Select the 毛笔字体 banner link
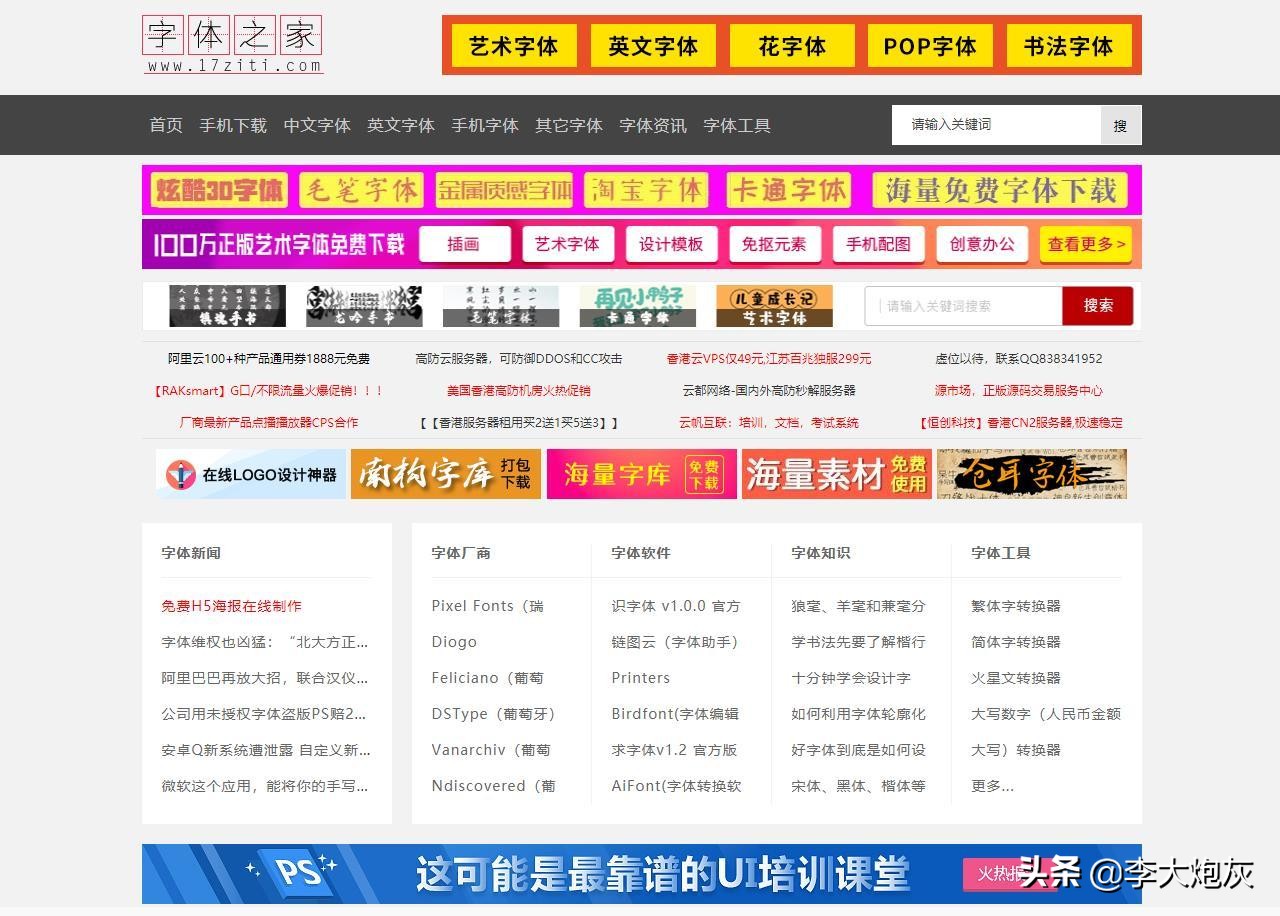The height and width of the screenshot is (916, 1280). click(360, 189)
